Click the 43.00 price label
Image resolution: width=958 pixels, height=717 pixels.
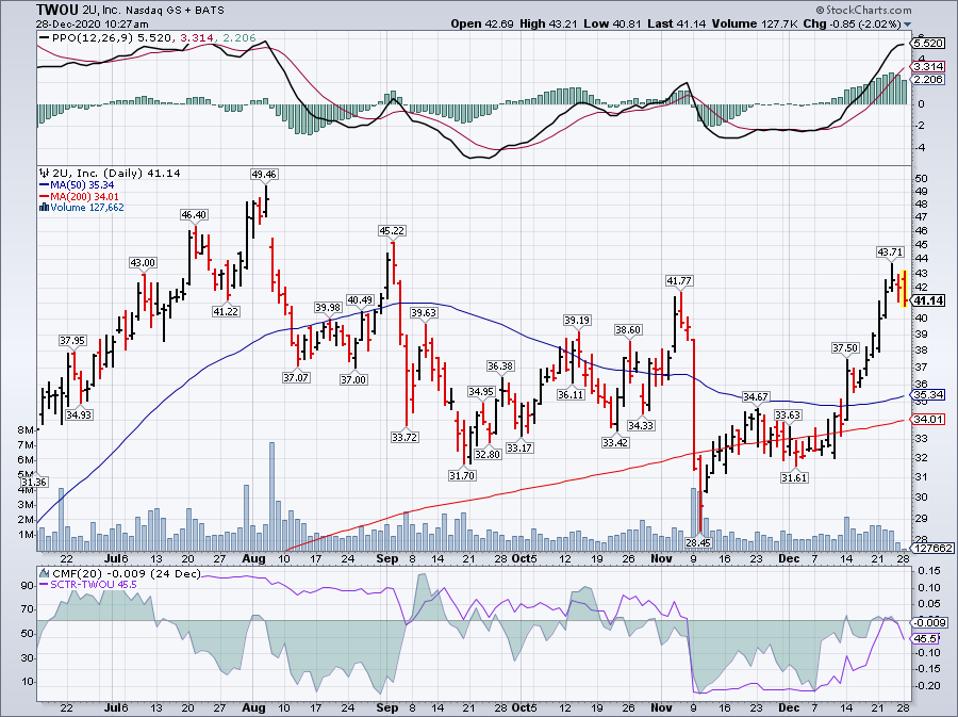click(x=143, y=263)
